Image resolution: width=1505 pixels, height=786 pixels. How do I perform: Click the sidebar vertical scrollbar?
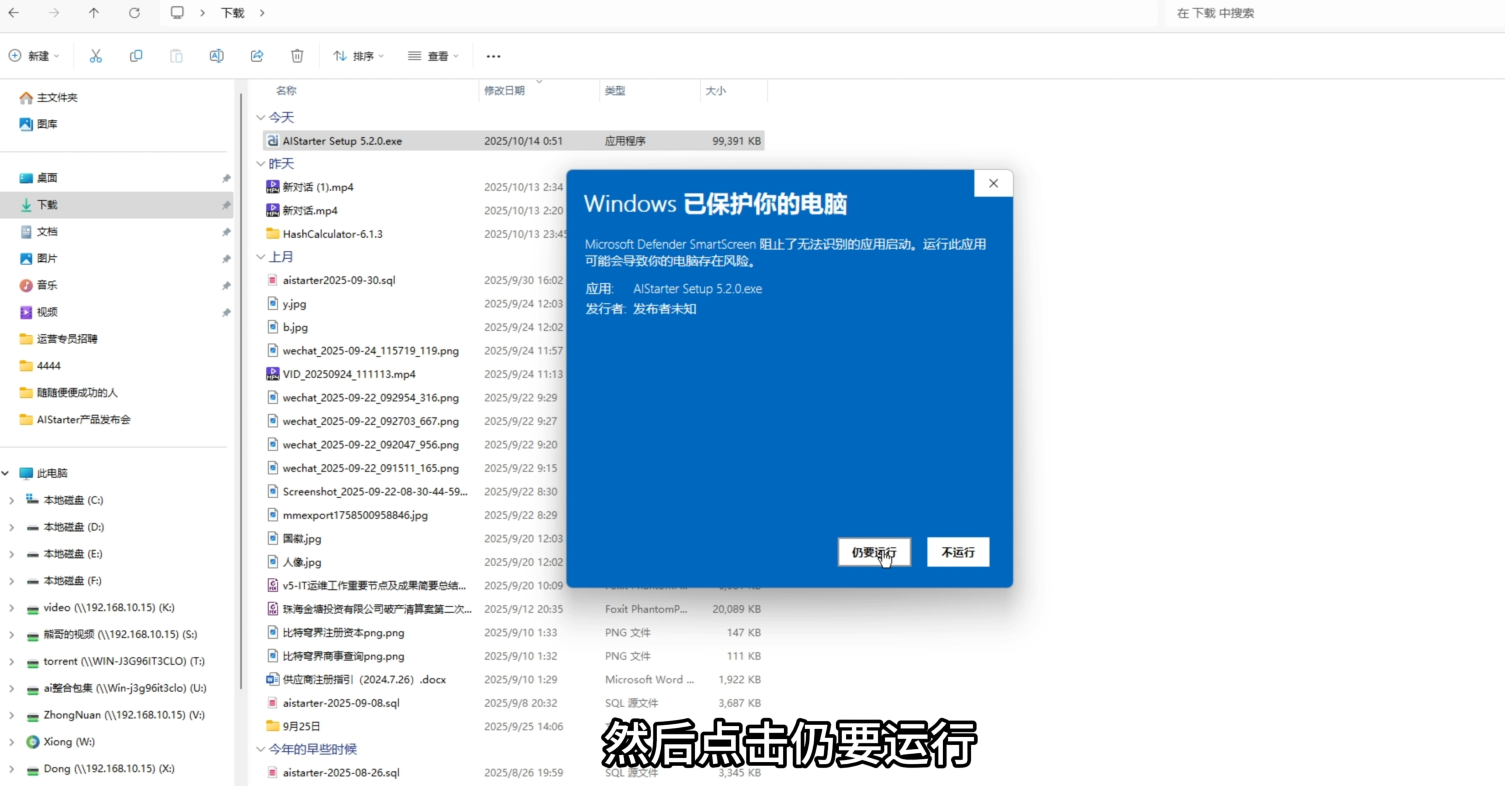[240, 390]
